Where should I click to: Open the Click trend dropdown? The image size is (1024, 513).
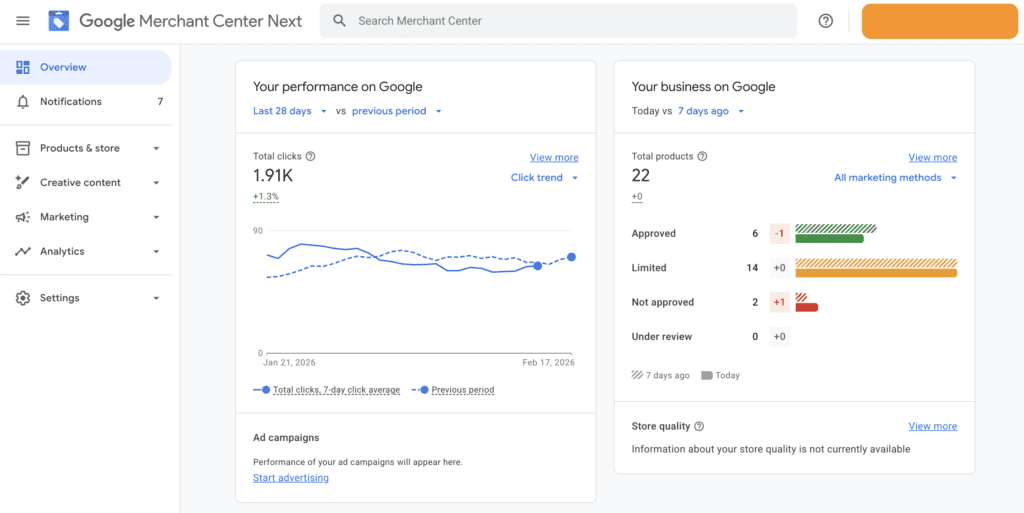pos(544,178)
